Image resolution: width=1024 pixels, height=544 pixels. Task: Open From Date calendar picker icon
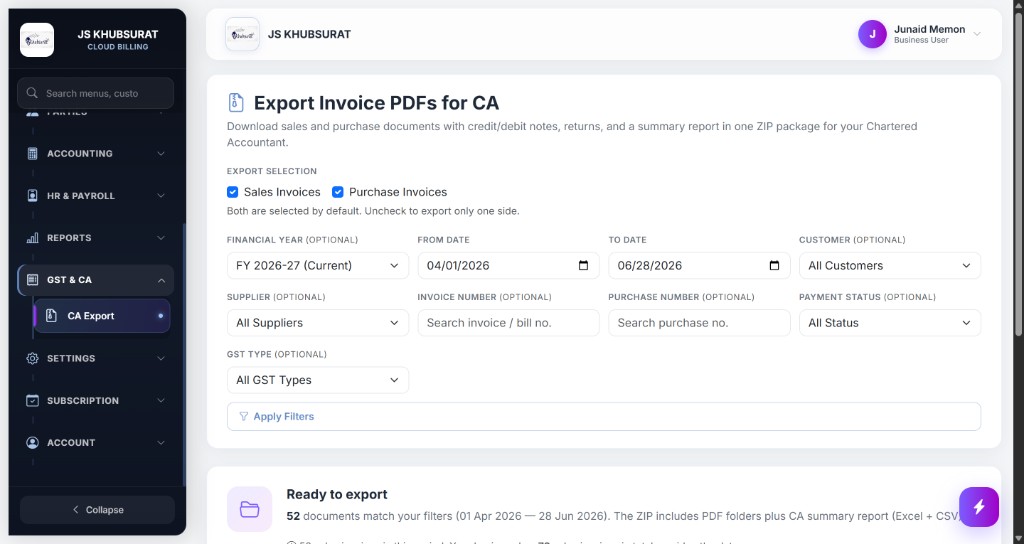[584, 265]
